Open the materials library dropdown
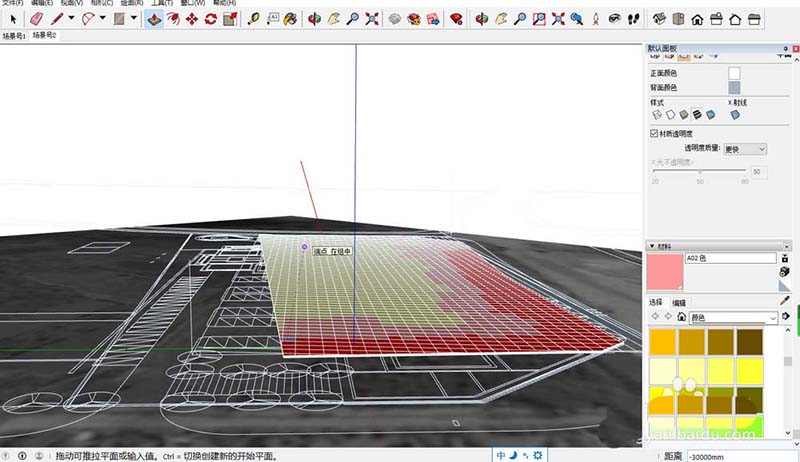Screen dimensions: 800x462 coord(733,318)
